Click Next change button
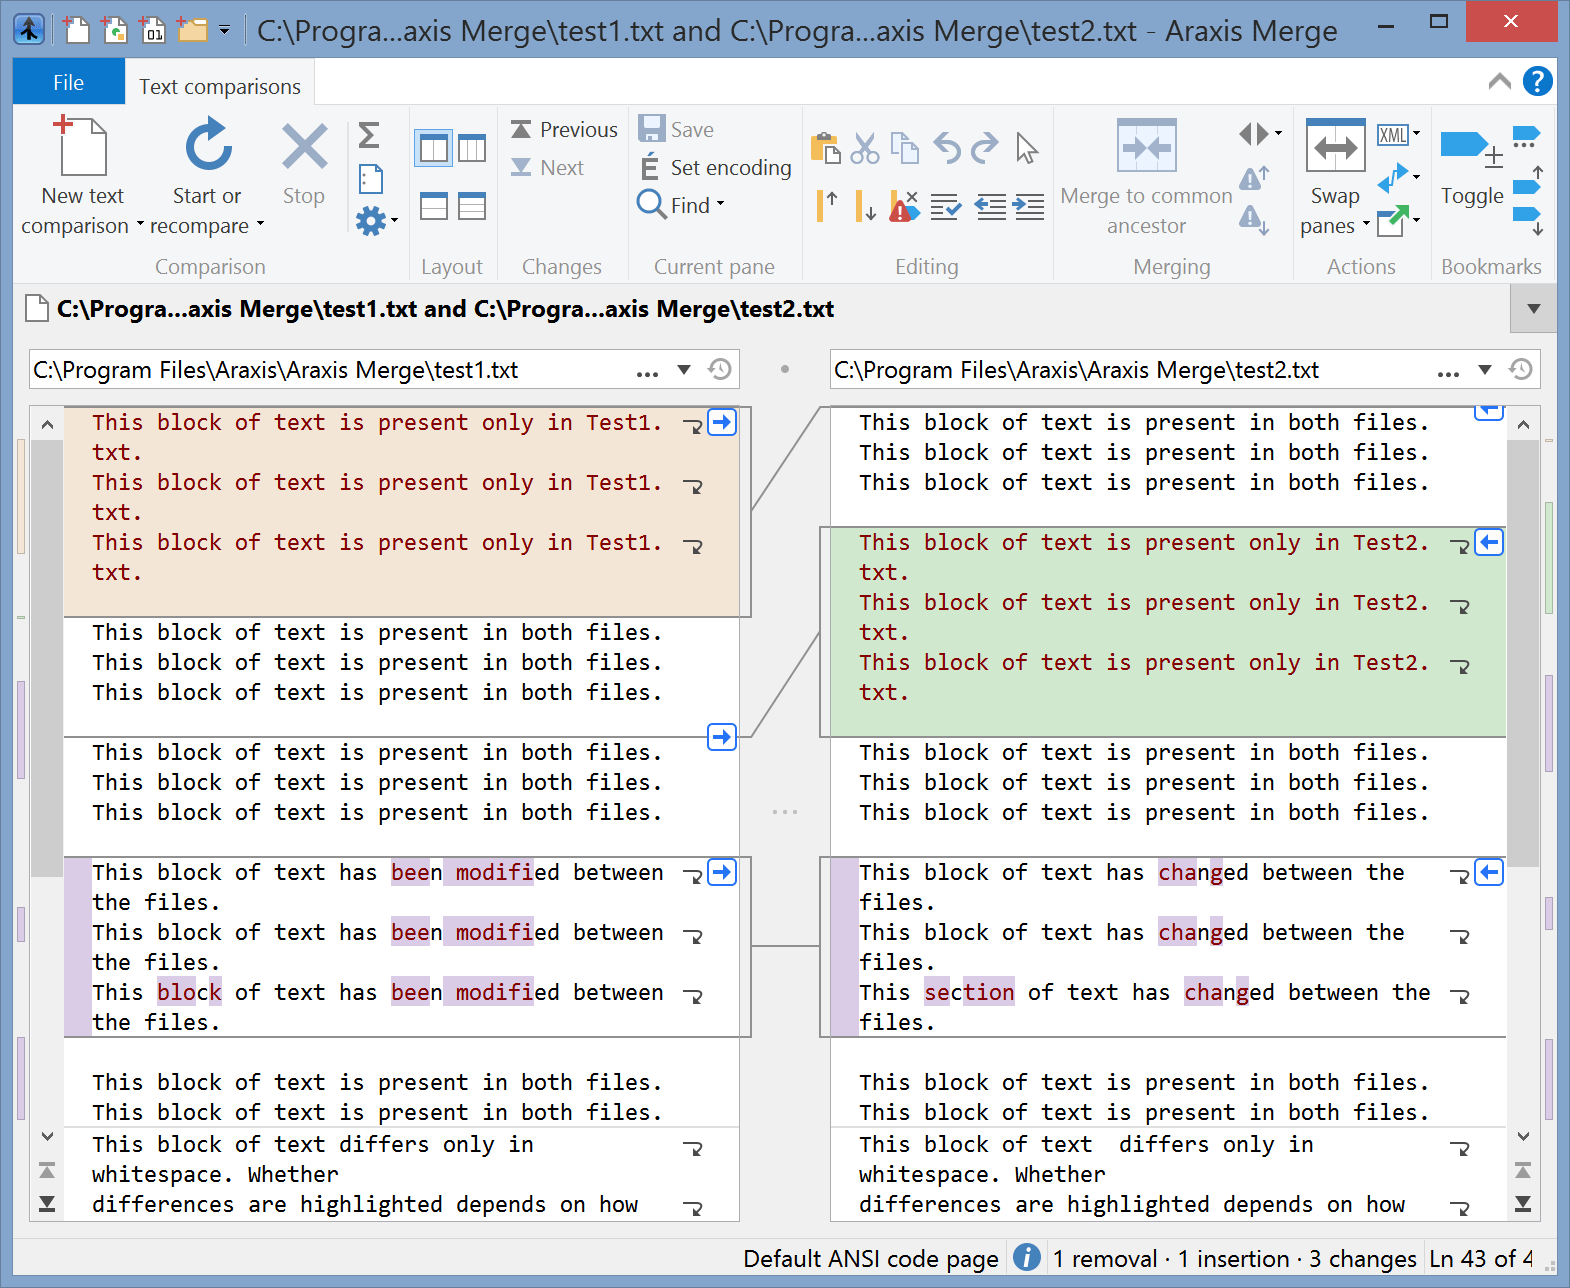This screenshot has height=1288, width=1570. [547, 168]
